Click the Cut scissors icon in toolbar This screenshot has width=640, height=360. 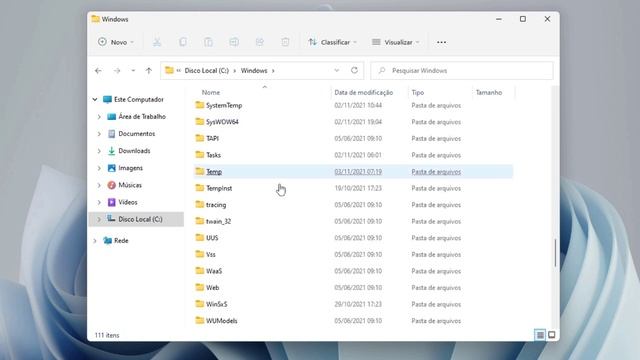(x=157, y=42)
